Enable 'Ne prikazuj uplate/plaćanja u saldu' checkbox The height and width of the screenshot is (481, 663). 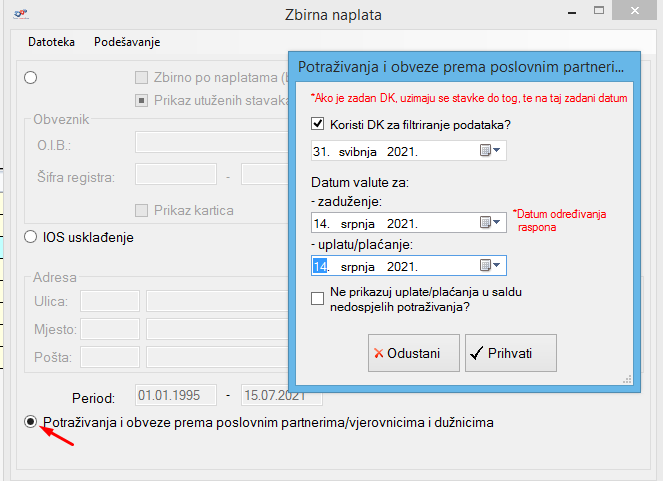[x=319, y=298]
